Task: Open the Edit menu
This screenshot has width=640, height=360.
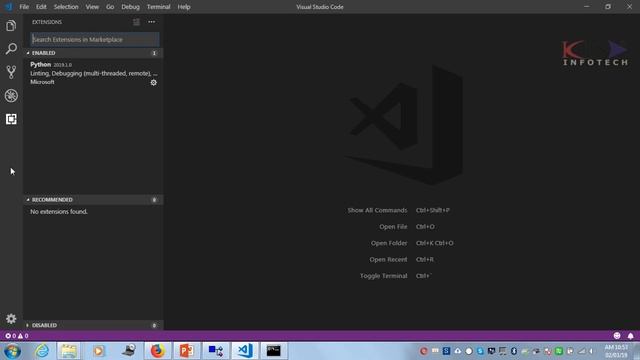Action: click(x=41, y=7)
